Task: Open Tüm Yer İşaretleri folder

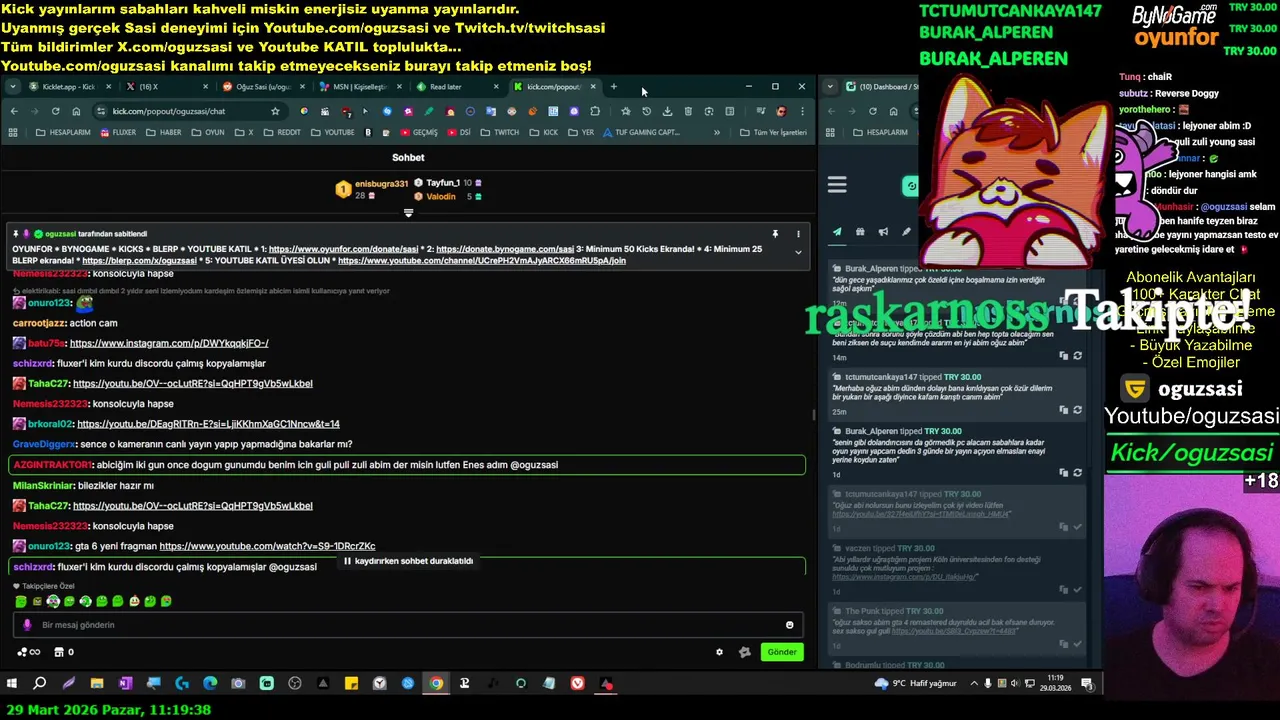Action: tap(773, 132)
